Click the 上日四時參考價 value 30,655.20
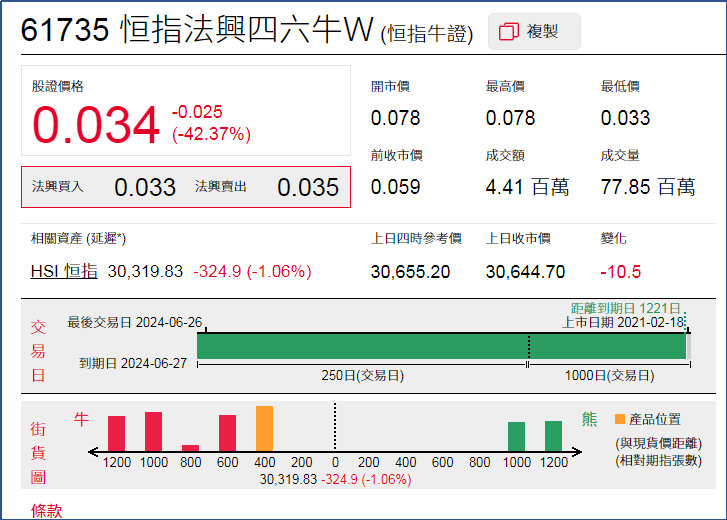This screenshot has width=727, height=520. pos(410,272)
